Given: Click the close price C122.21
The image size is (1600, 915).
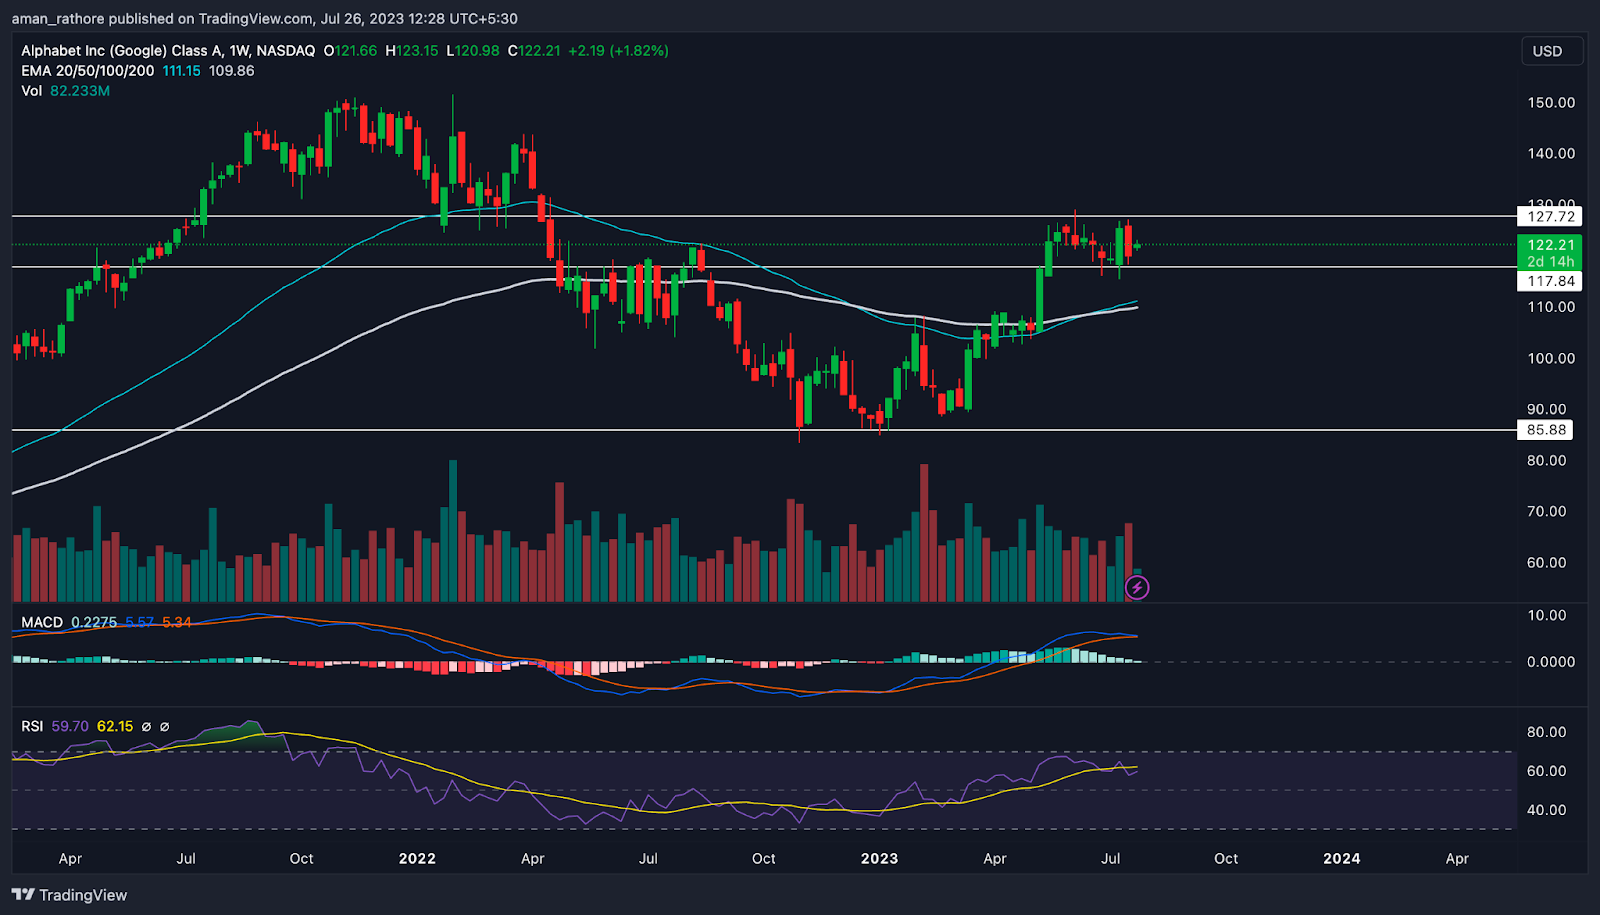Looking at the screenshot, I should click(534, 50).
